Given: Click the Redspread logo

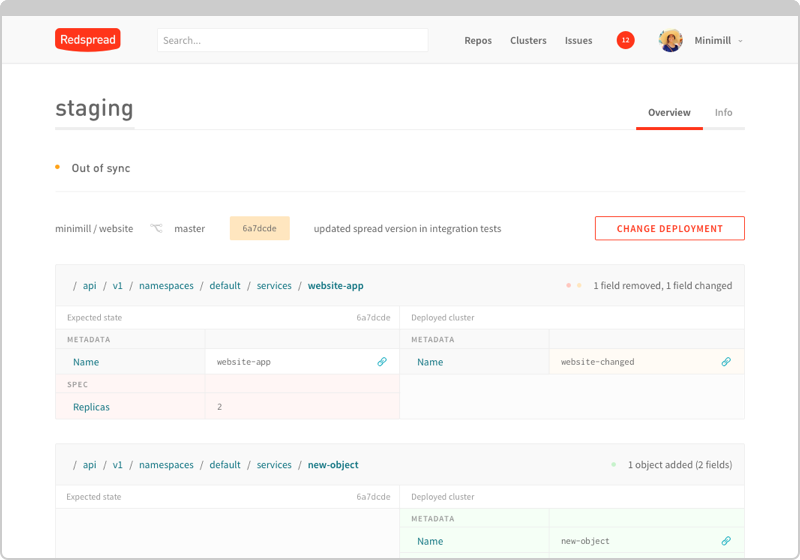Looking at the screenshot, I should click(x=88, y=40).
